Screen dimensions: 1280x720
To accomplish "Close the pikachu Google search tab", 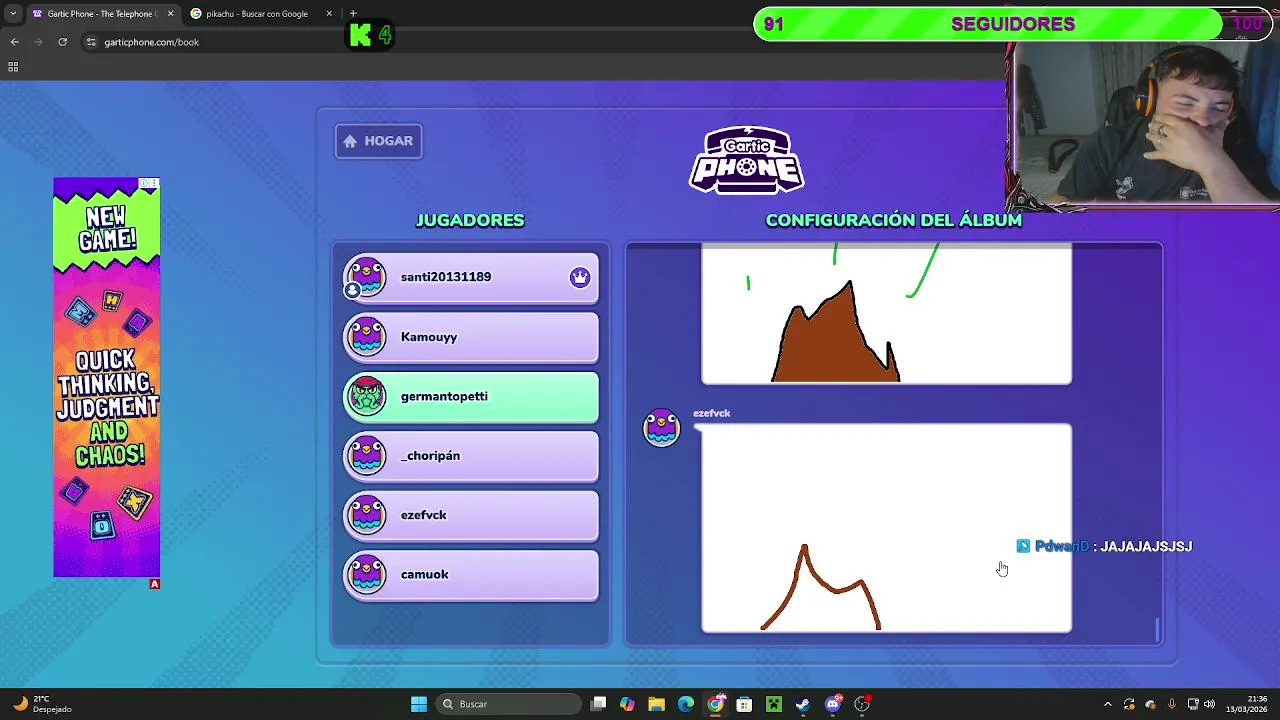I will pyautogui.click(x=330, y=14).
